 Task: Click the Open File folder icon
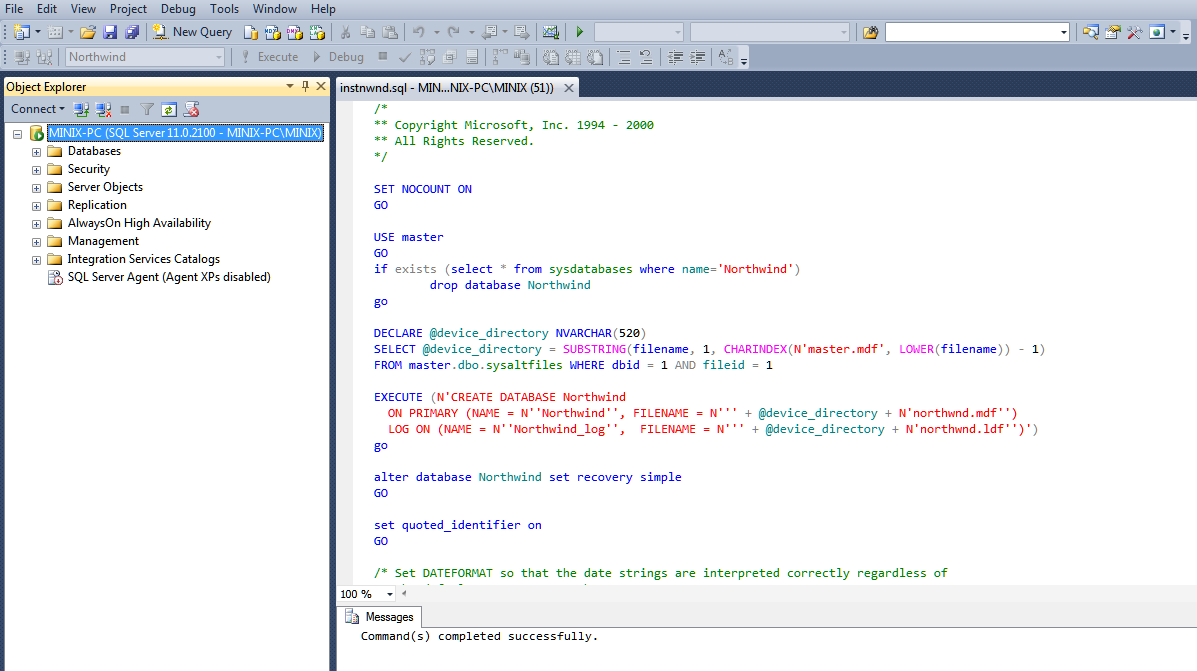88,32
